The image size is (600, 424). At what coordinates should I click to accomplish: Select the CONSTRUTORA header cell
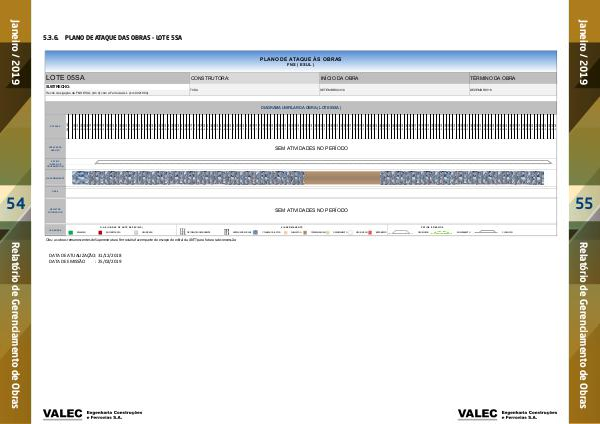point(252,77)
